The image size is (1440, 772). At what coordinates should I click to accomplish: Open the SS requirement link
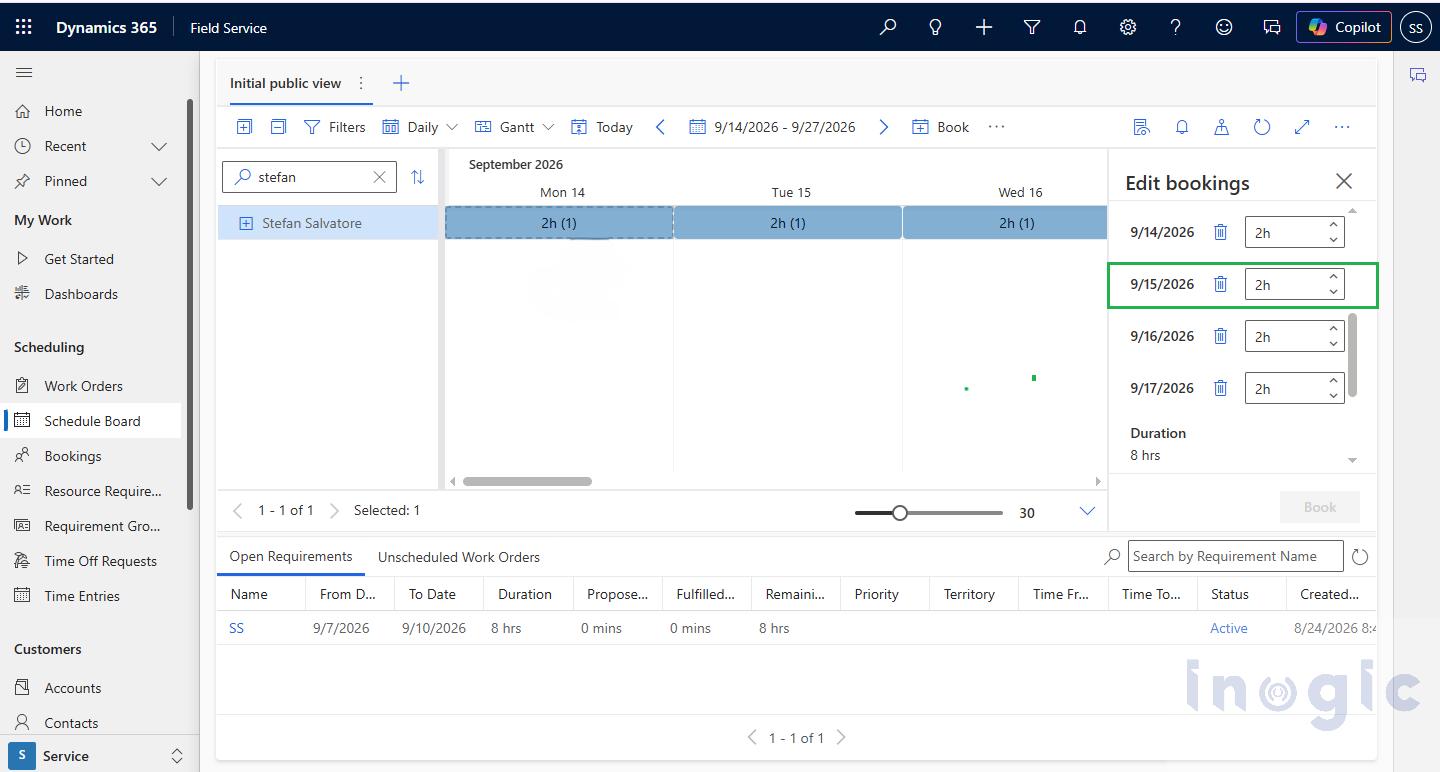coord(237,628)
